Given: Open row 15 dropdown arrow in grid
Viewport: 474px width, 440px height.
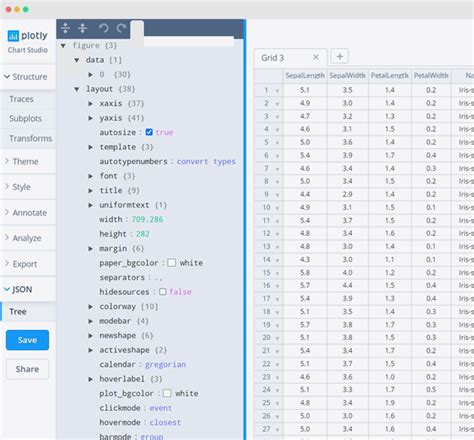Looking at the screenshot, I should pyautogui.click(x=277, y=273).
